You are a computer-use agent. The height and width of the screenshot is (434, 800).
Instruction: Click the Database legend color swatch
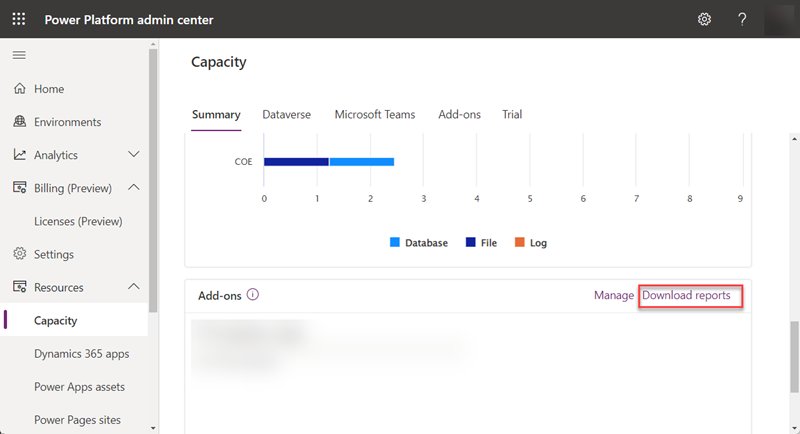pos(395,243)
